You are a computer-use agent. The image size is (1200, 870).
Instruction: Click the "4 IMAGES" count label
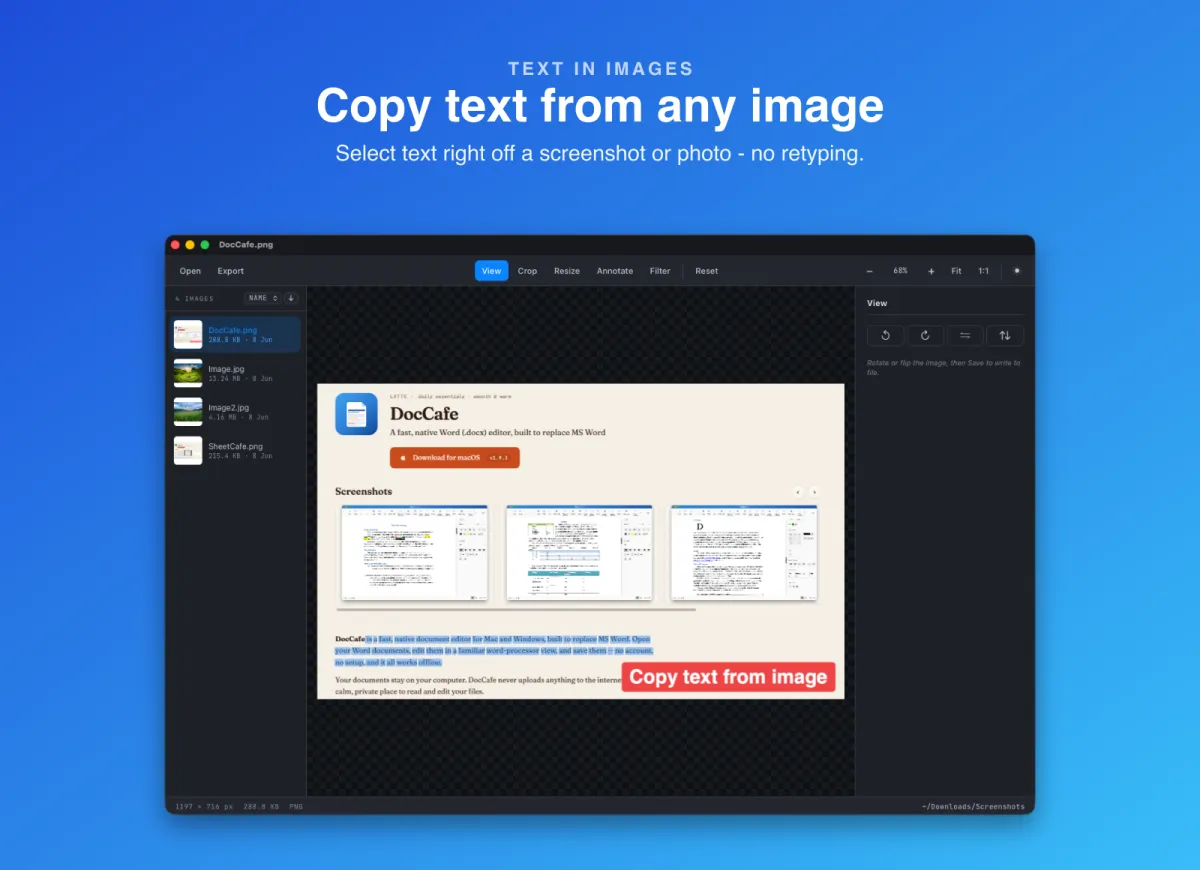coord(194,298)
